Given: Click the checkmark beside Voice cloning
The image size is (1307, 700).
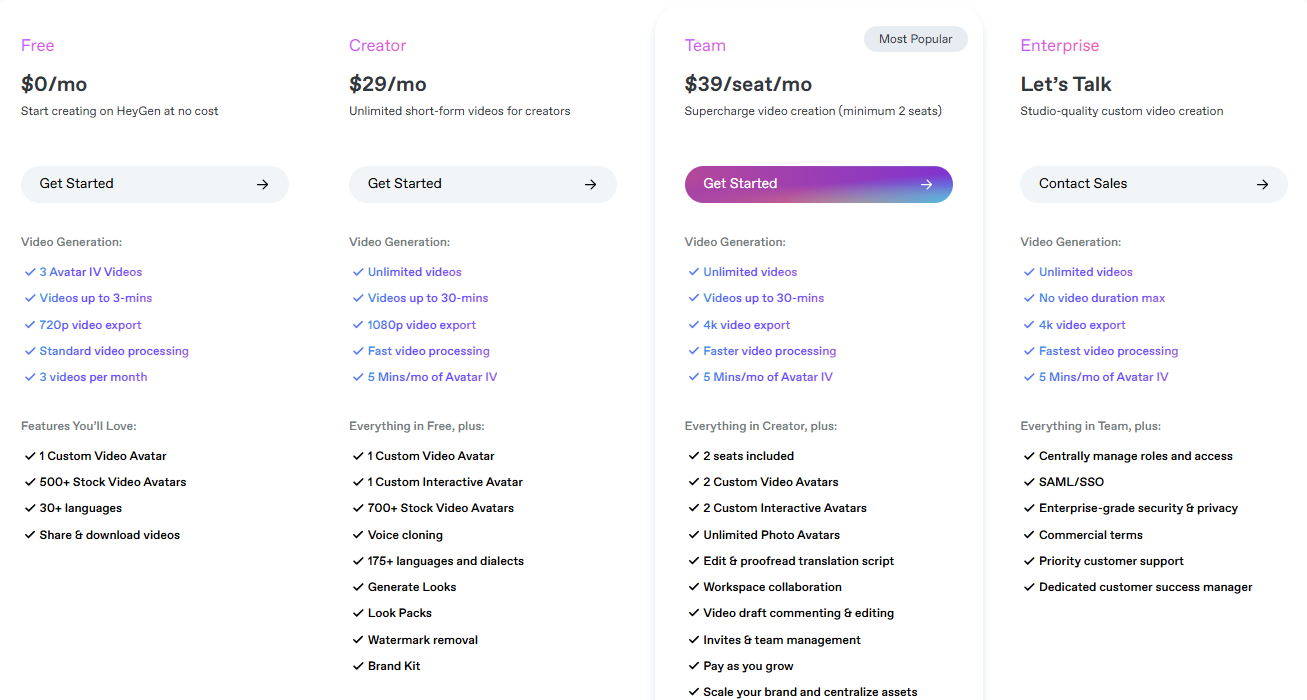Looking at the screenshot, I should pos(357,534).
